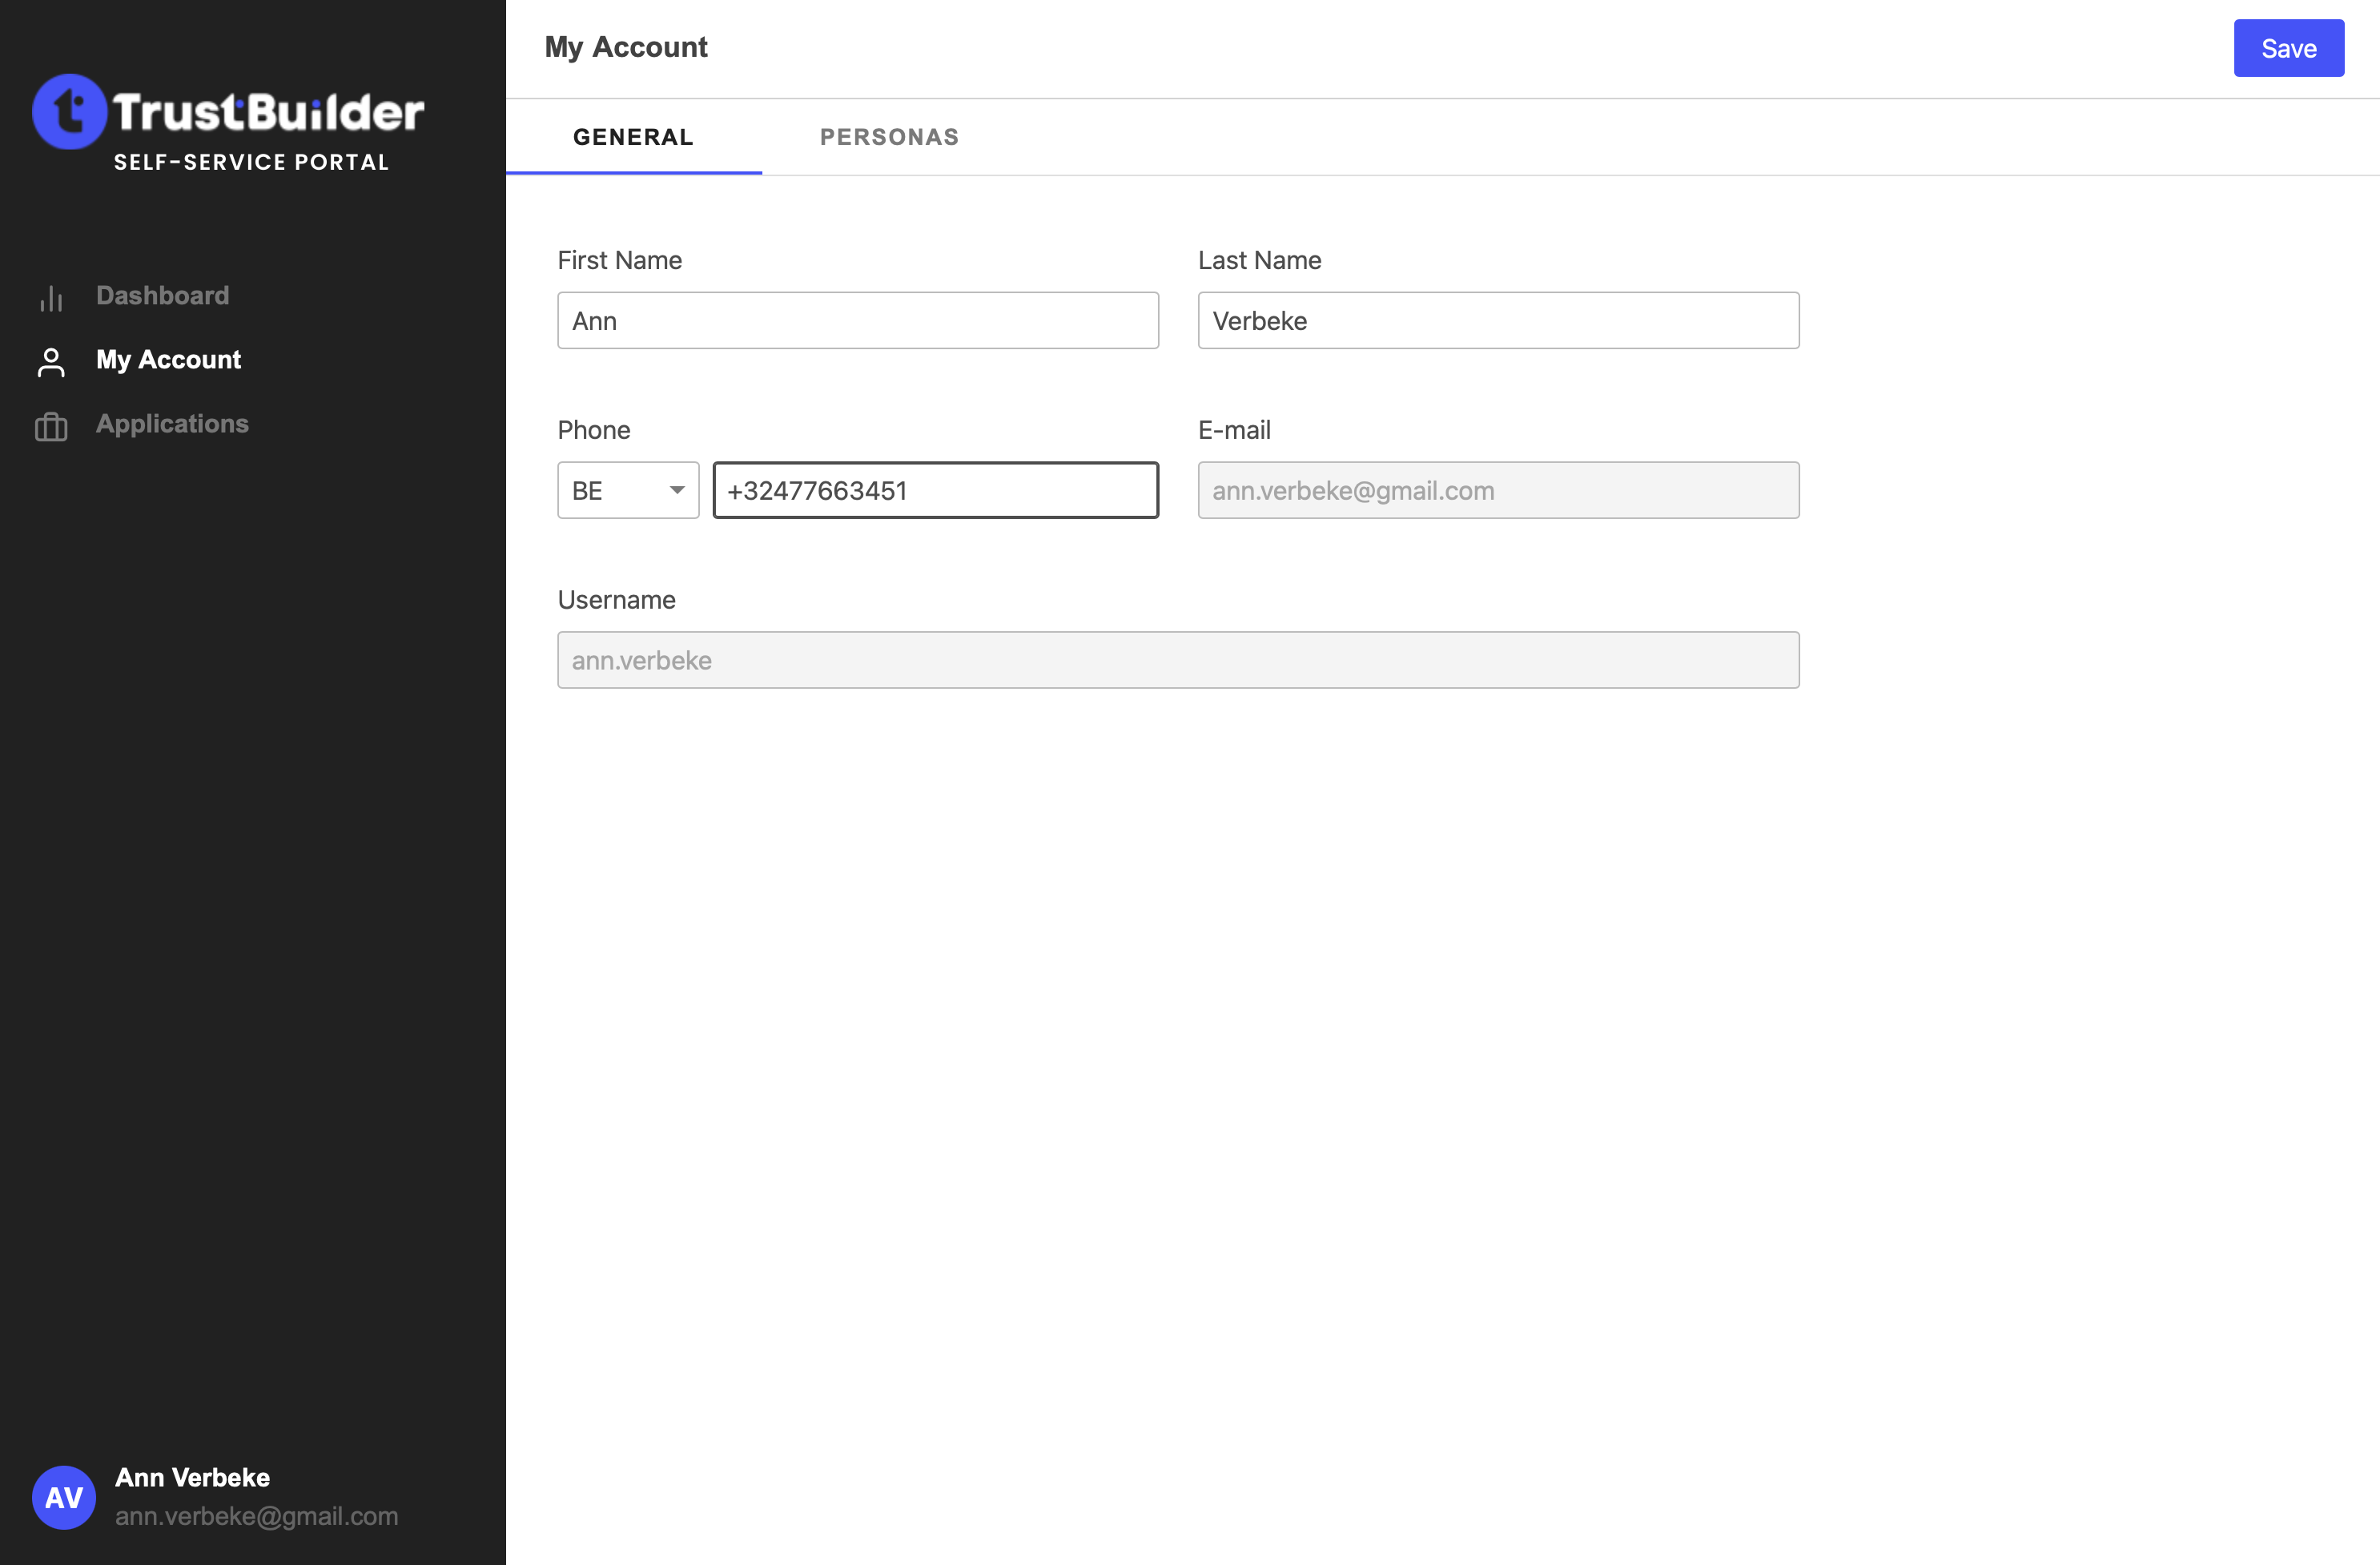Click Ann Verbeke name at sidebar bottom

pyautogui.click(x=192, y=1477)
